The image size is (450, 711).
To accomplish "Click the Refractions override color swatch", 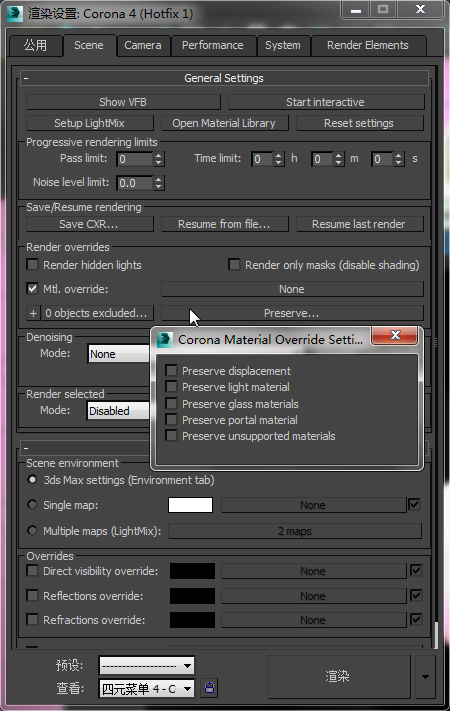I will 192,620.
